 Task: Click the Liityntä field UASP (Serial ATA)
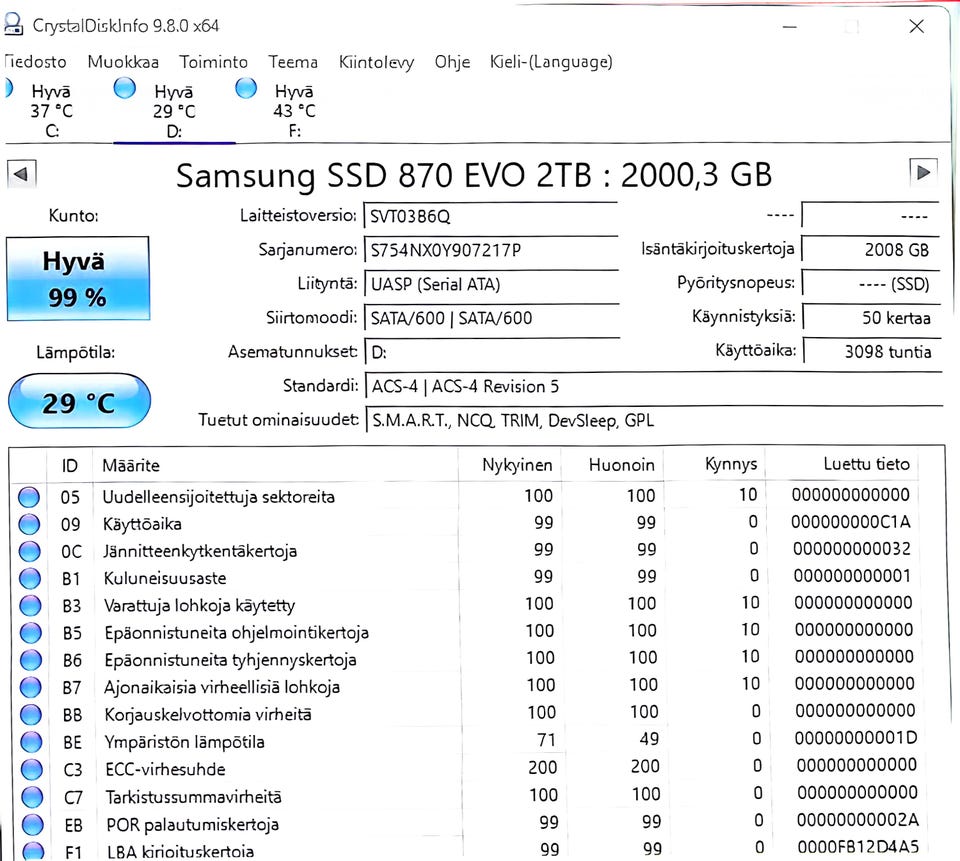(490, 284)
